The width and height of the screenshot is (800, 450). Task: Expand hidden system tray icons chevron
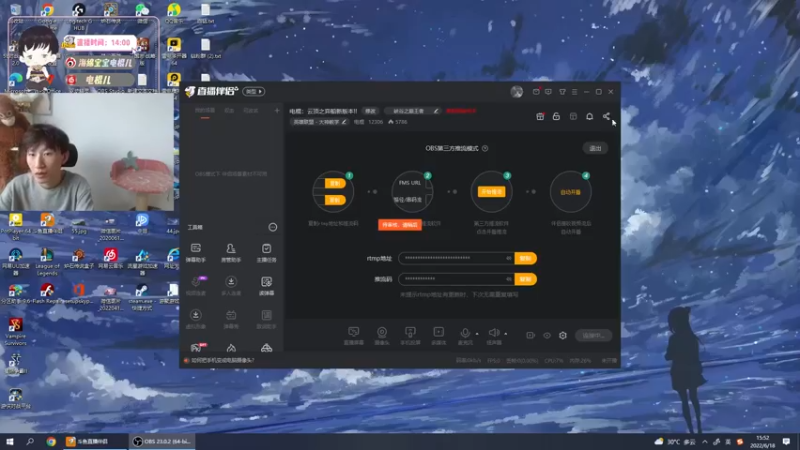point(705,441)
